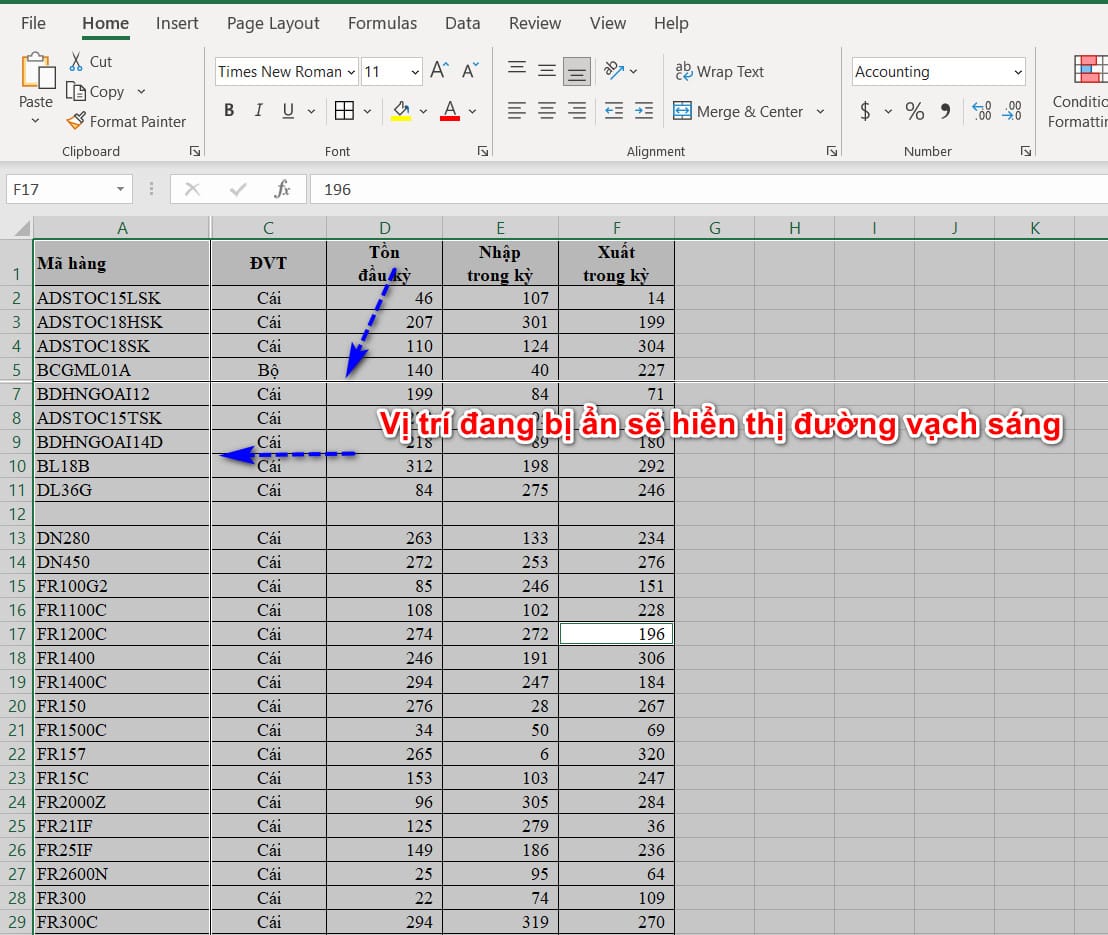Decrease font size with smaller A

click(x=470, y=71)
